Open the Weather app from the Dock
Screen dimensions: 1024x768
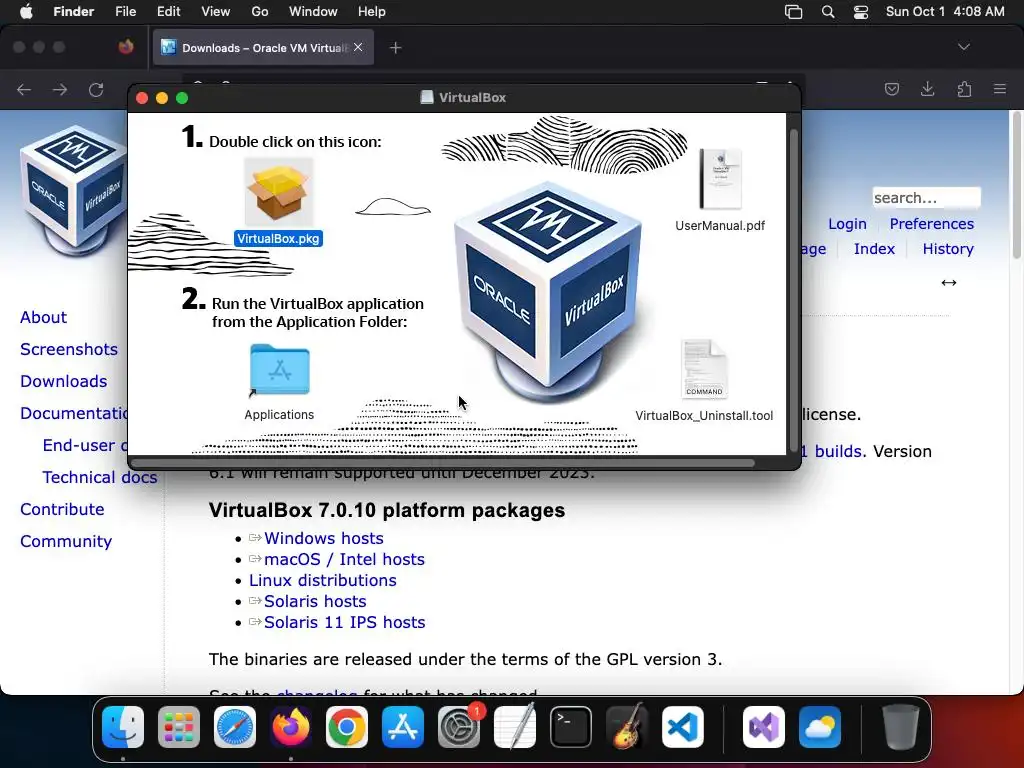click(820, 727)
